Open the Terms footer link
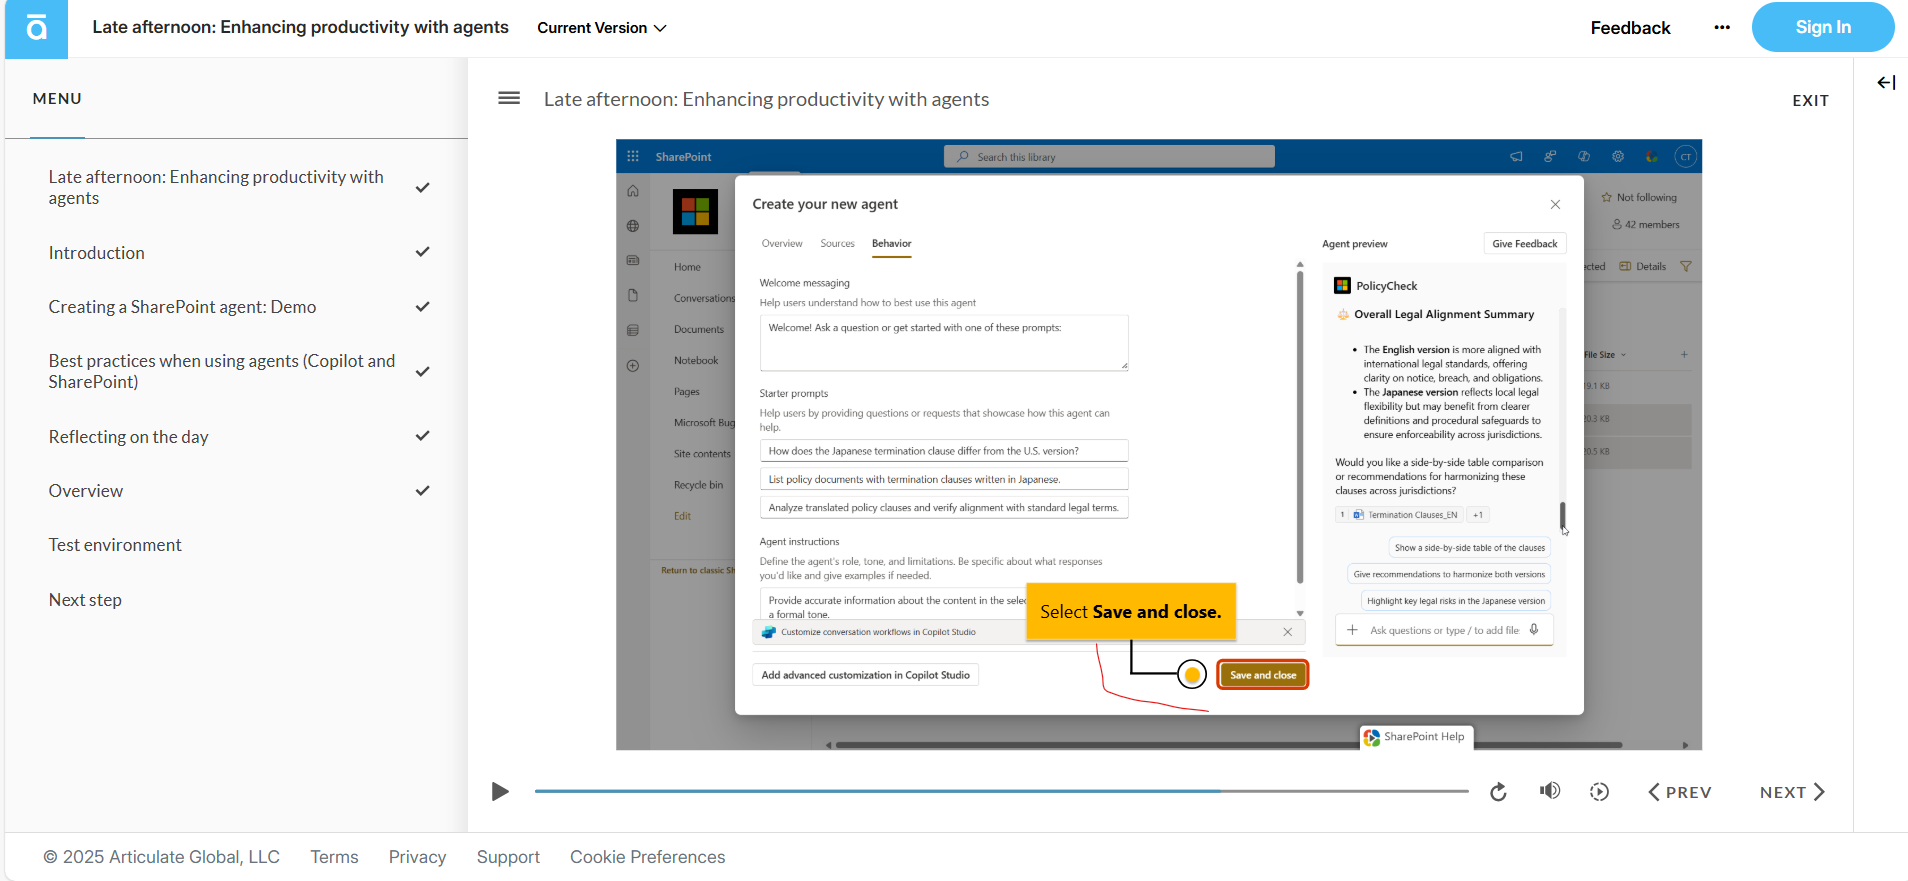The height and width of the screenshot is (881, 1908). [334, 857]
